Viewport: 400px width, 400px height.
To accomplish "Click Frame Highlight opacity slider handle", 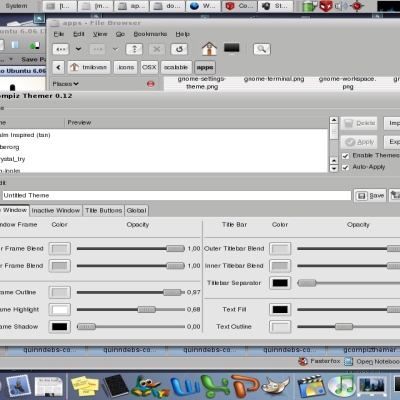I will pyautogui.click(x=147, y=310).
